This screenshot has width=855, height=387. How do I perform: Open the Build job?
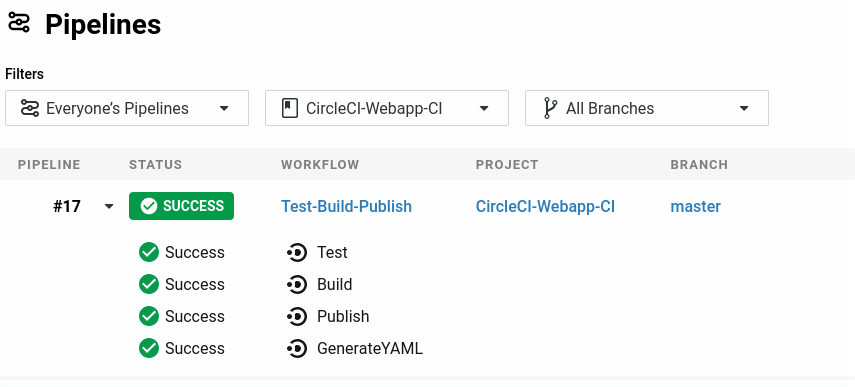click(335, 285)
